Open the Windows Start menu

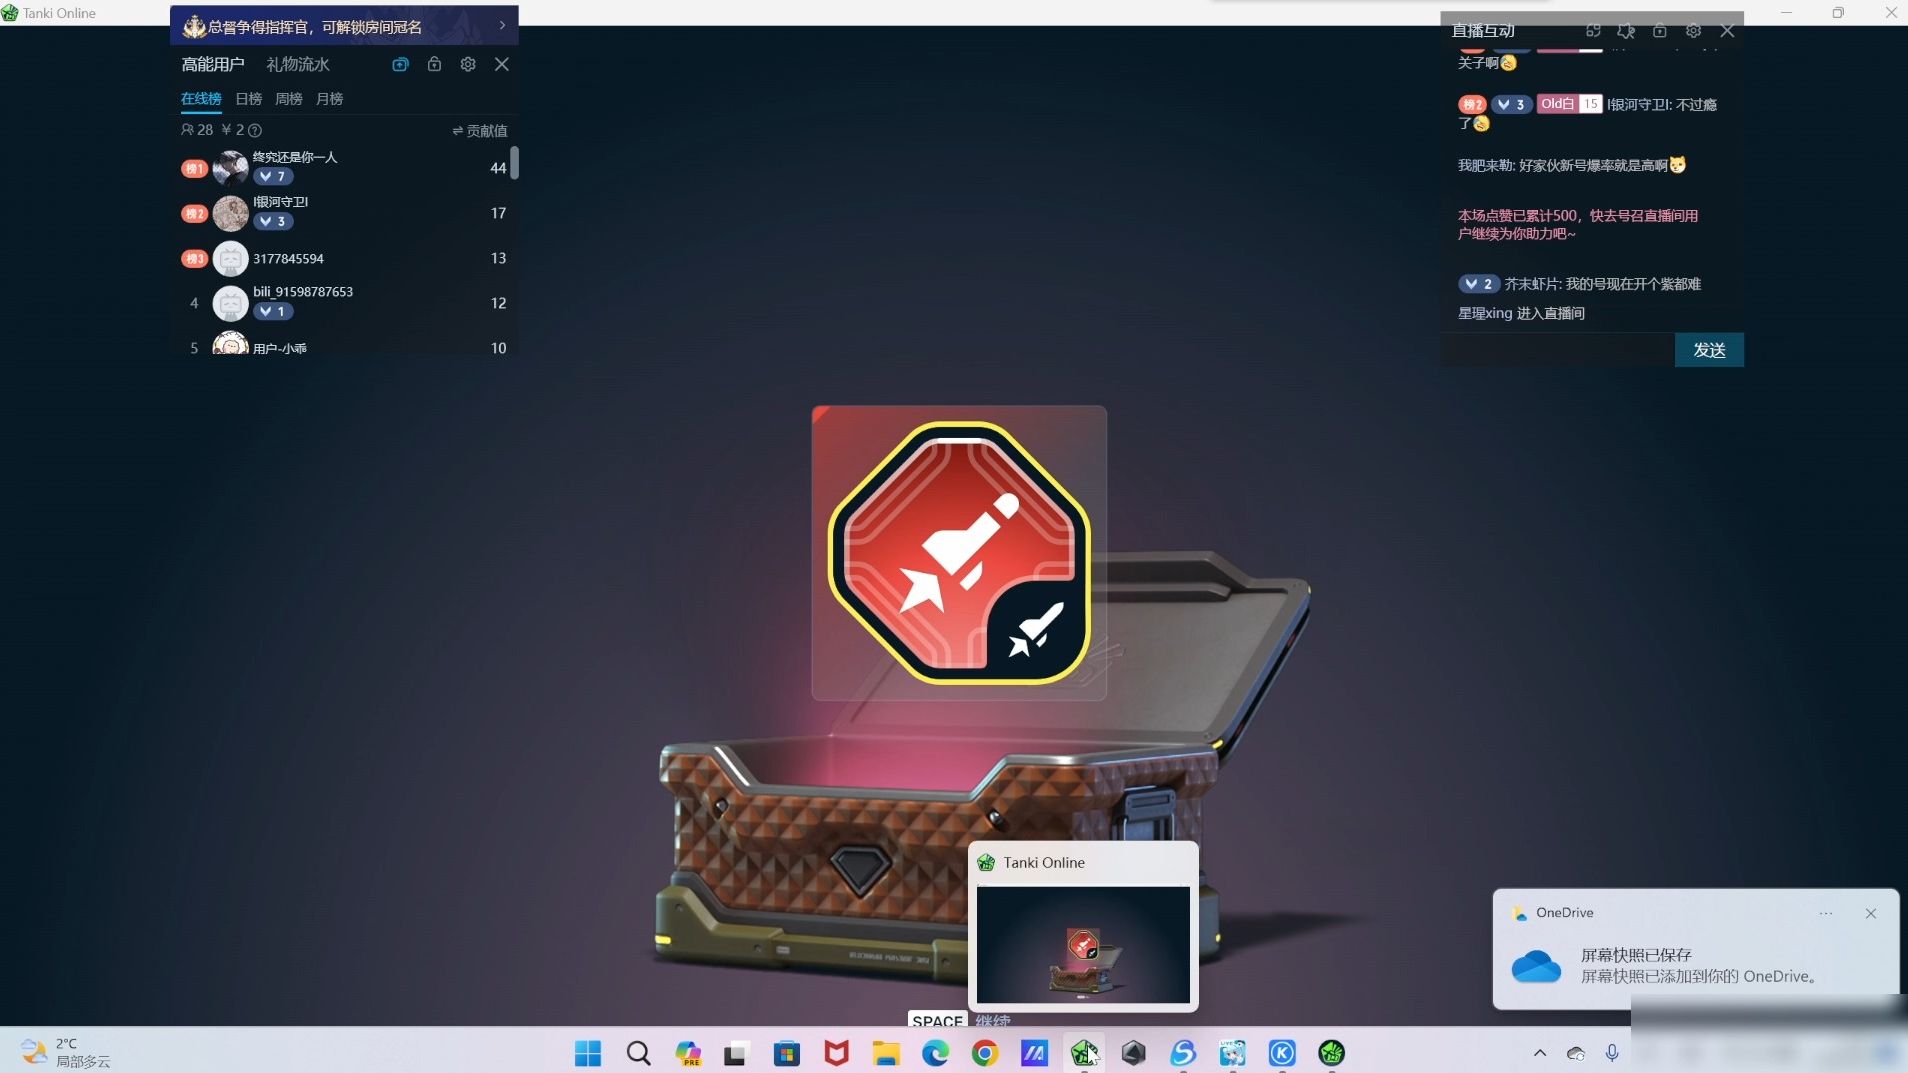588,1053
